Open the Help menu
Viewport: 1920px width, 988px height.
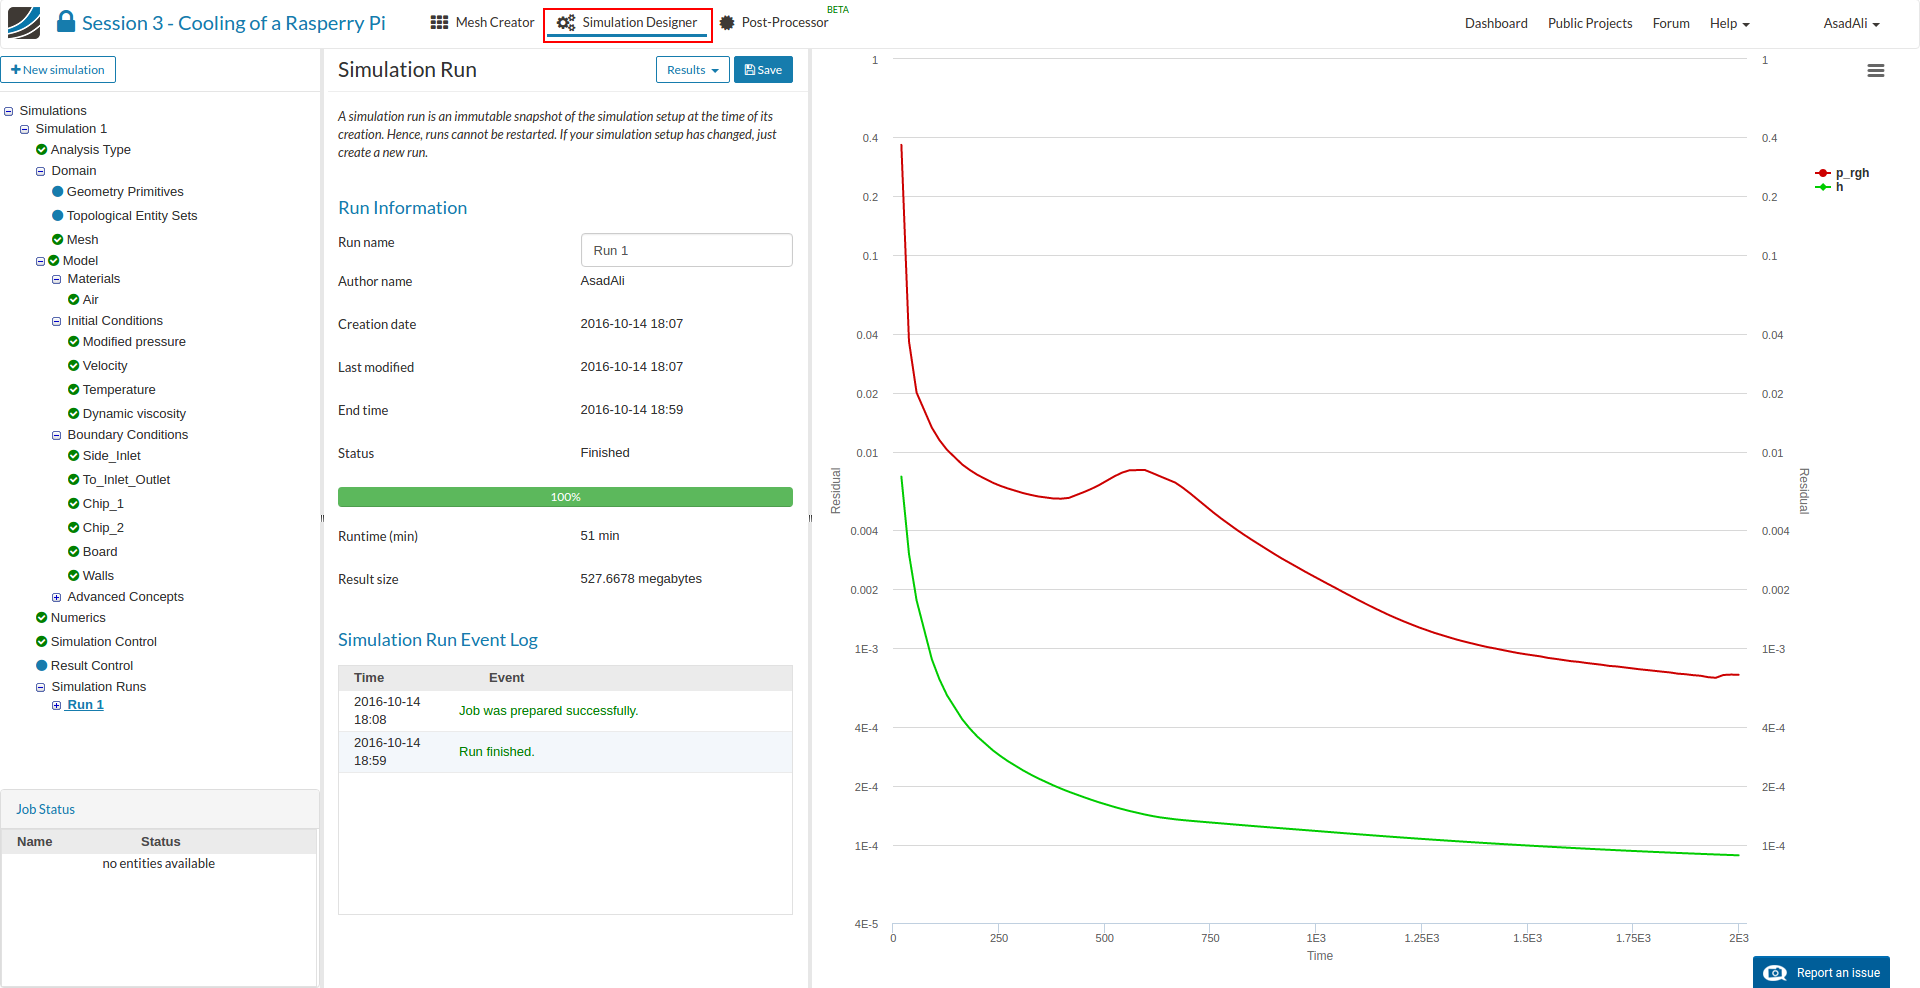point(1729,23)
